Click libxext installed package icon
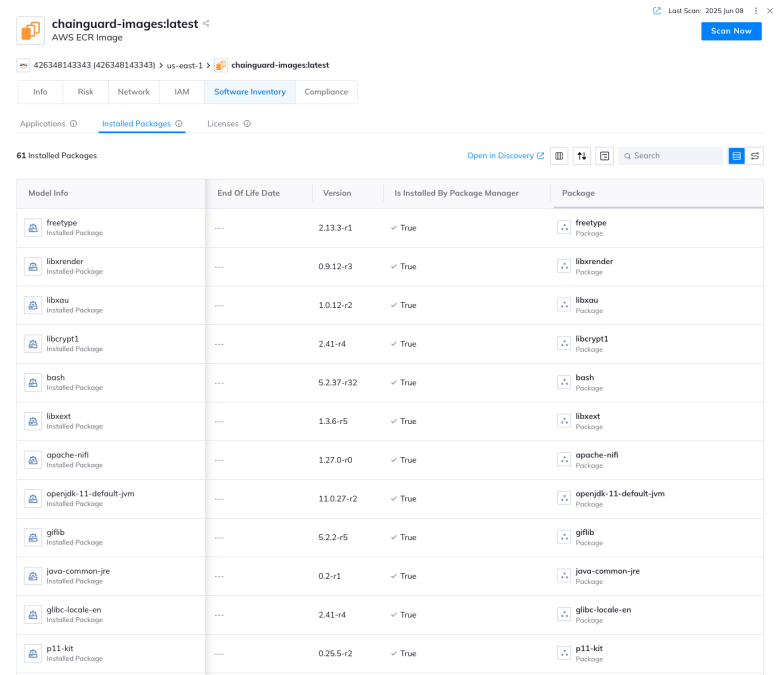Viewport: 784px width, 675px height. click(x=33, y=422)
